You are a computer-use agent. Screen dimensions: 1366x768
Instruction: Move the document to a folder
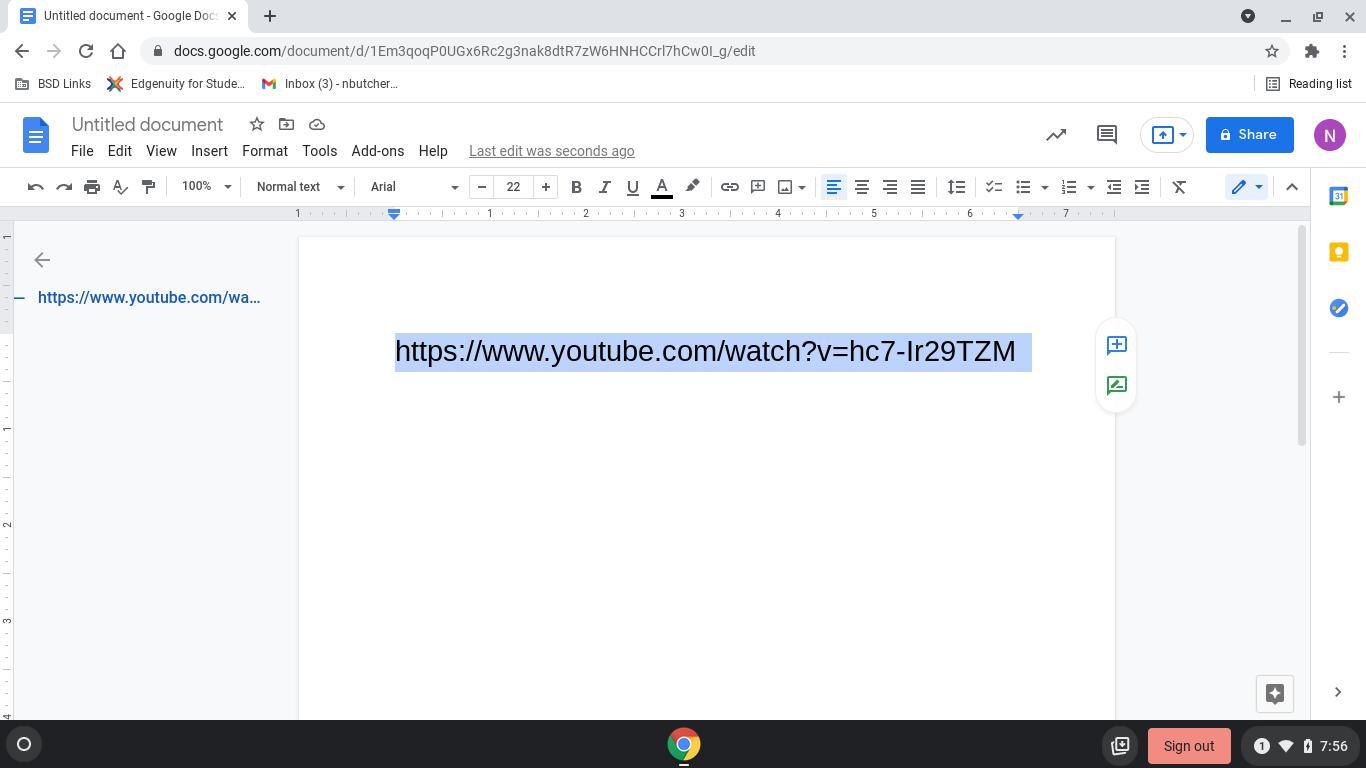(286, 124)
